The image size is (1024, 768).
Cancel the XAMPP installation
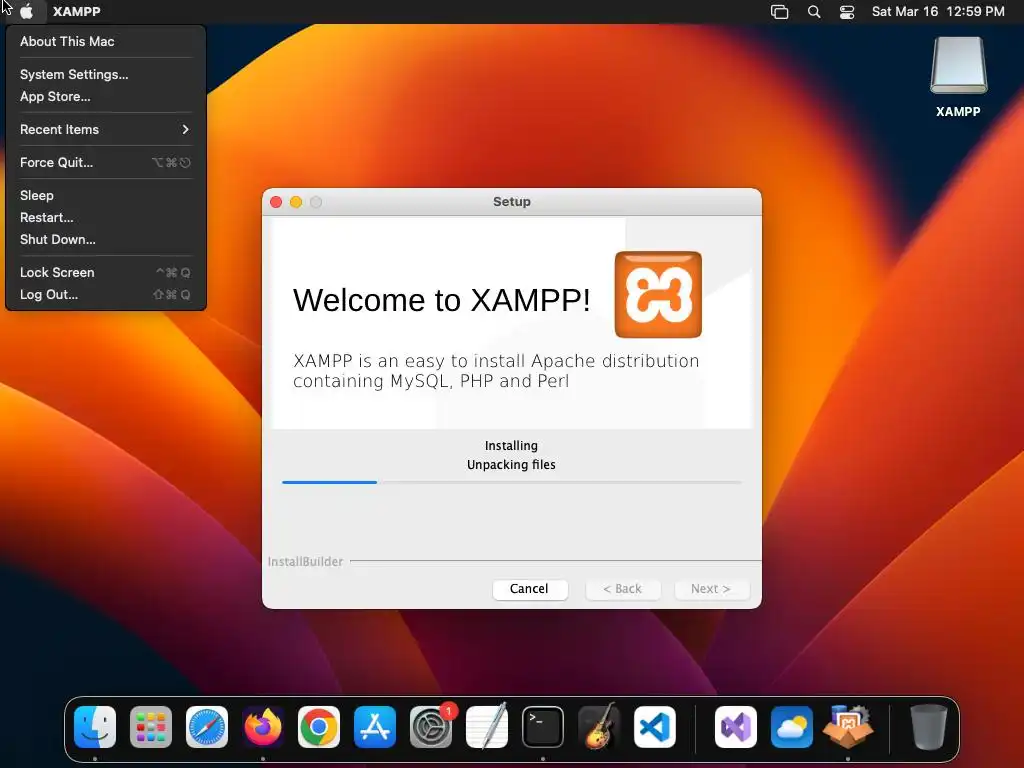(x=530, y=588)
